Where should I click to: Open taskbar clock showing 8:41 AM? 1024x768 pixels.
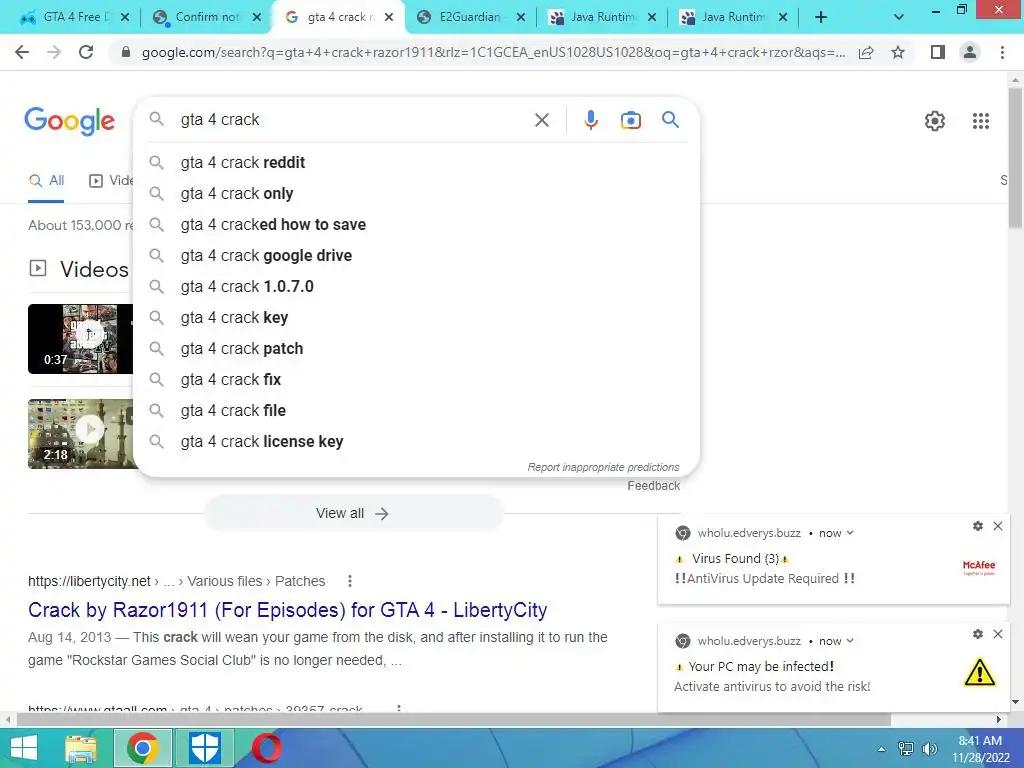coord(980,749)
